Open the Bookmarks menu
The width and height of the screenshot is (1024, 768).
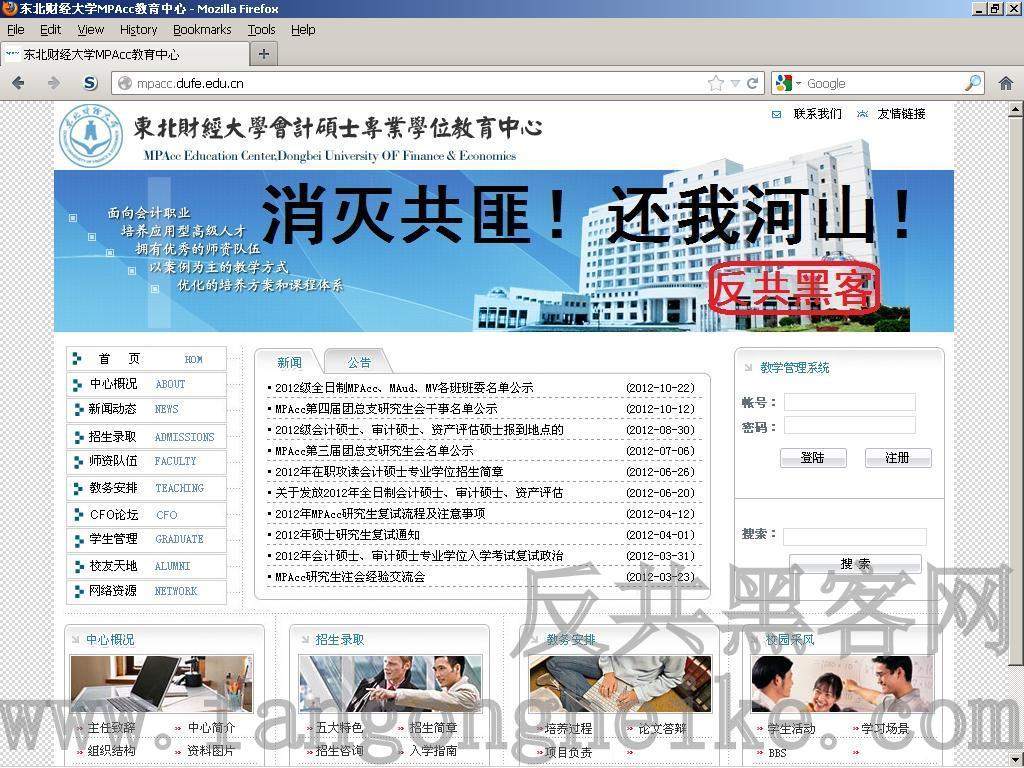tap(202, 30)
